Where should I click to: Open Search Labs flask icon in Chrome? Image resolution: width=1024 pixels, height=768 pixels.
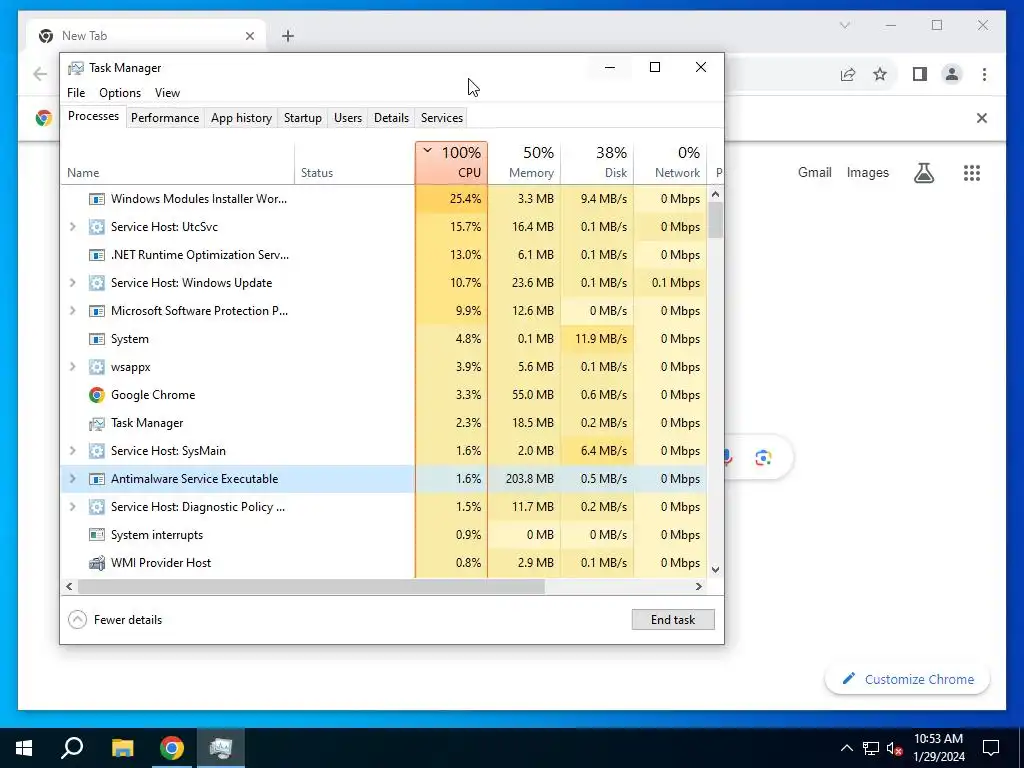[x=923, y=172]
